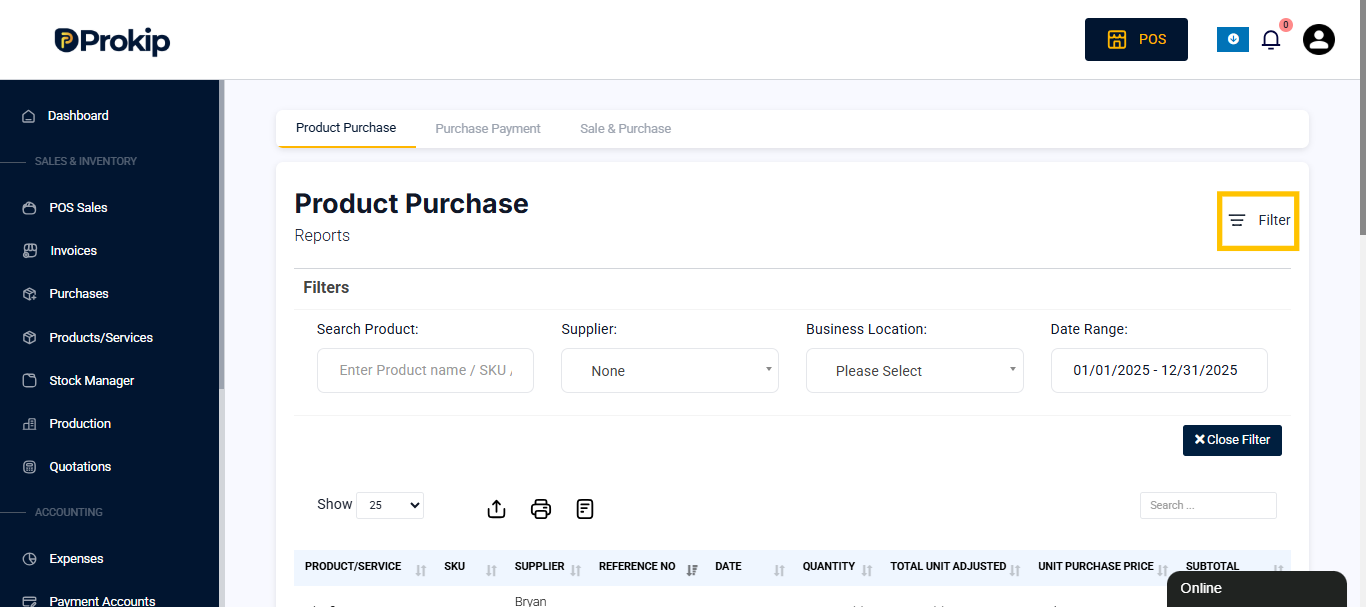Open POS Sales menu item
1366x607 pixels.
tap(78, 208)
